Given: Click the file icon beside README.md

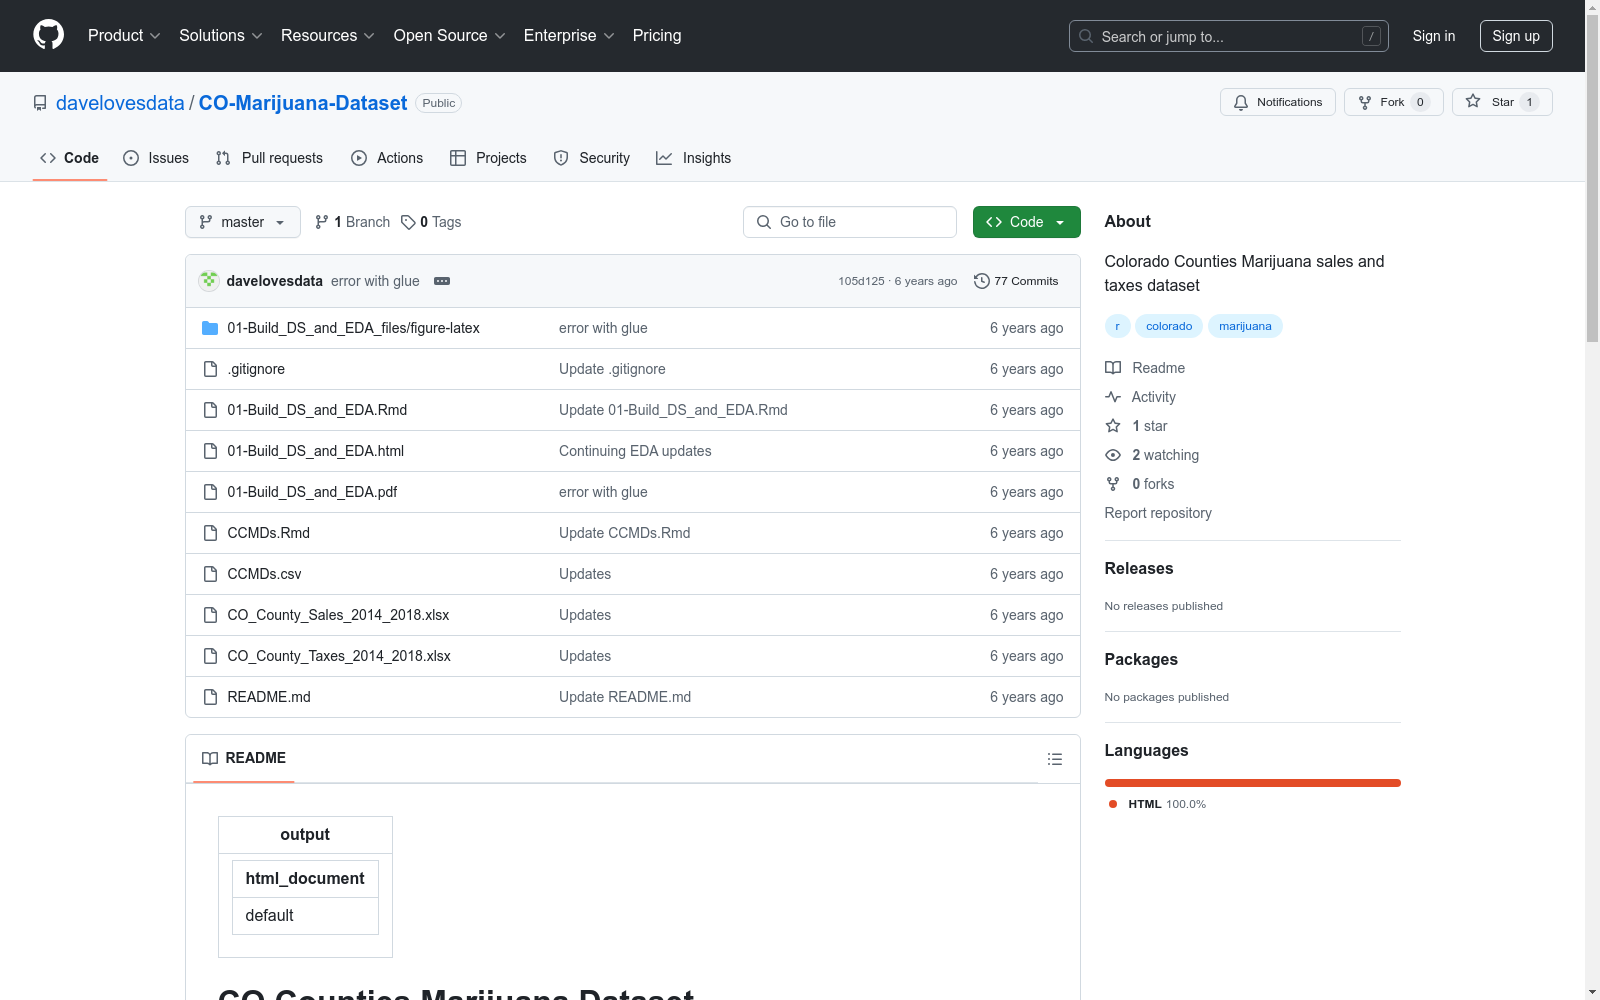Looking at the screenshot, I should (x=210, y=697).
